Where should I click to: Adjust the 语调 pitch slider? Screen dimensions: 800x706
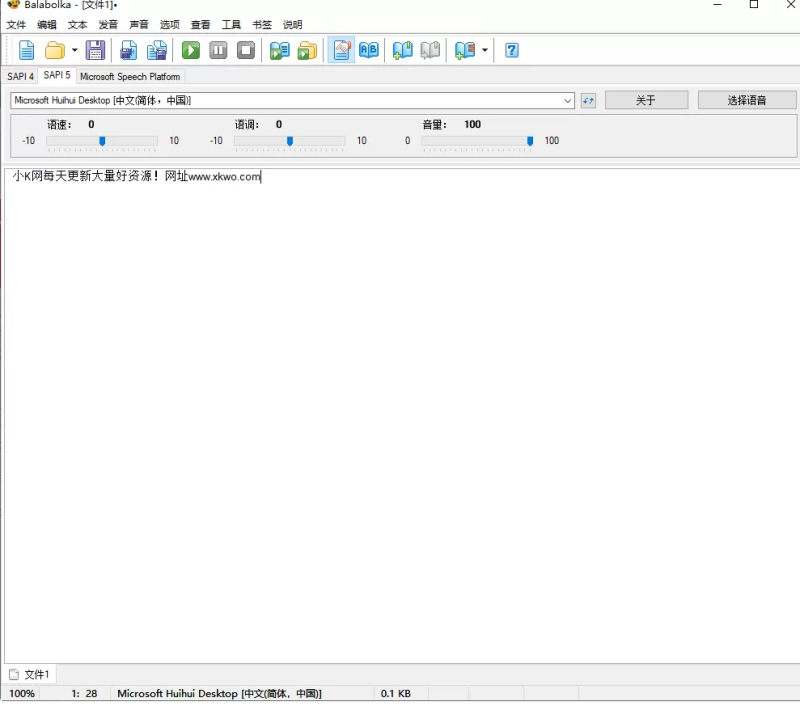[290, 141]
